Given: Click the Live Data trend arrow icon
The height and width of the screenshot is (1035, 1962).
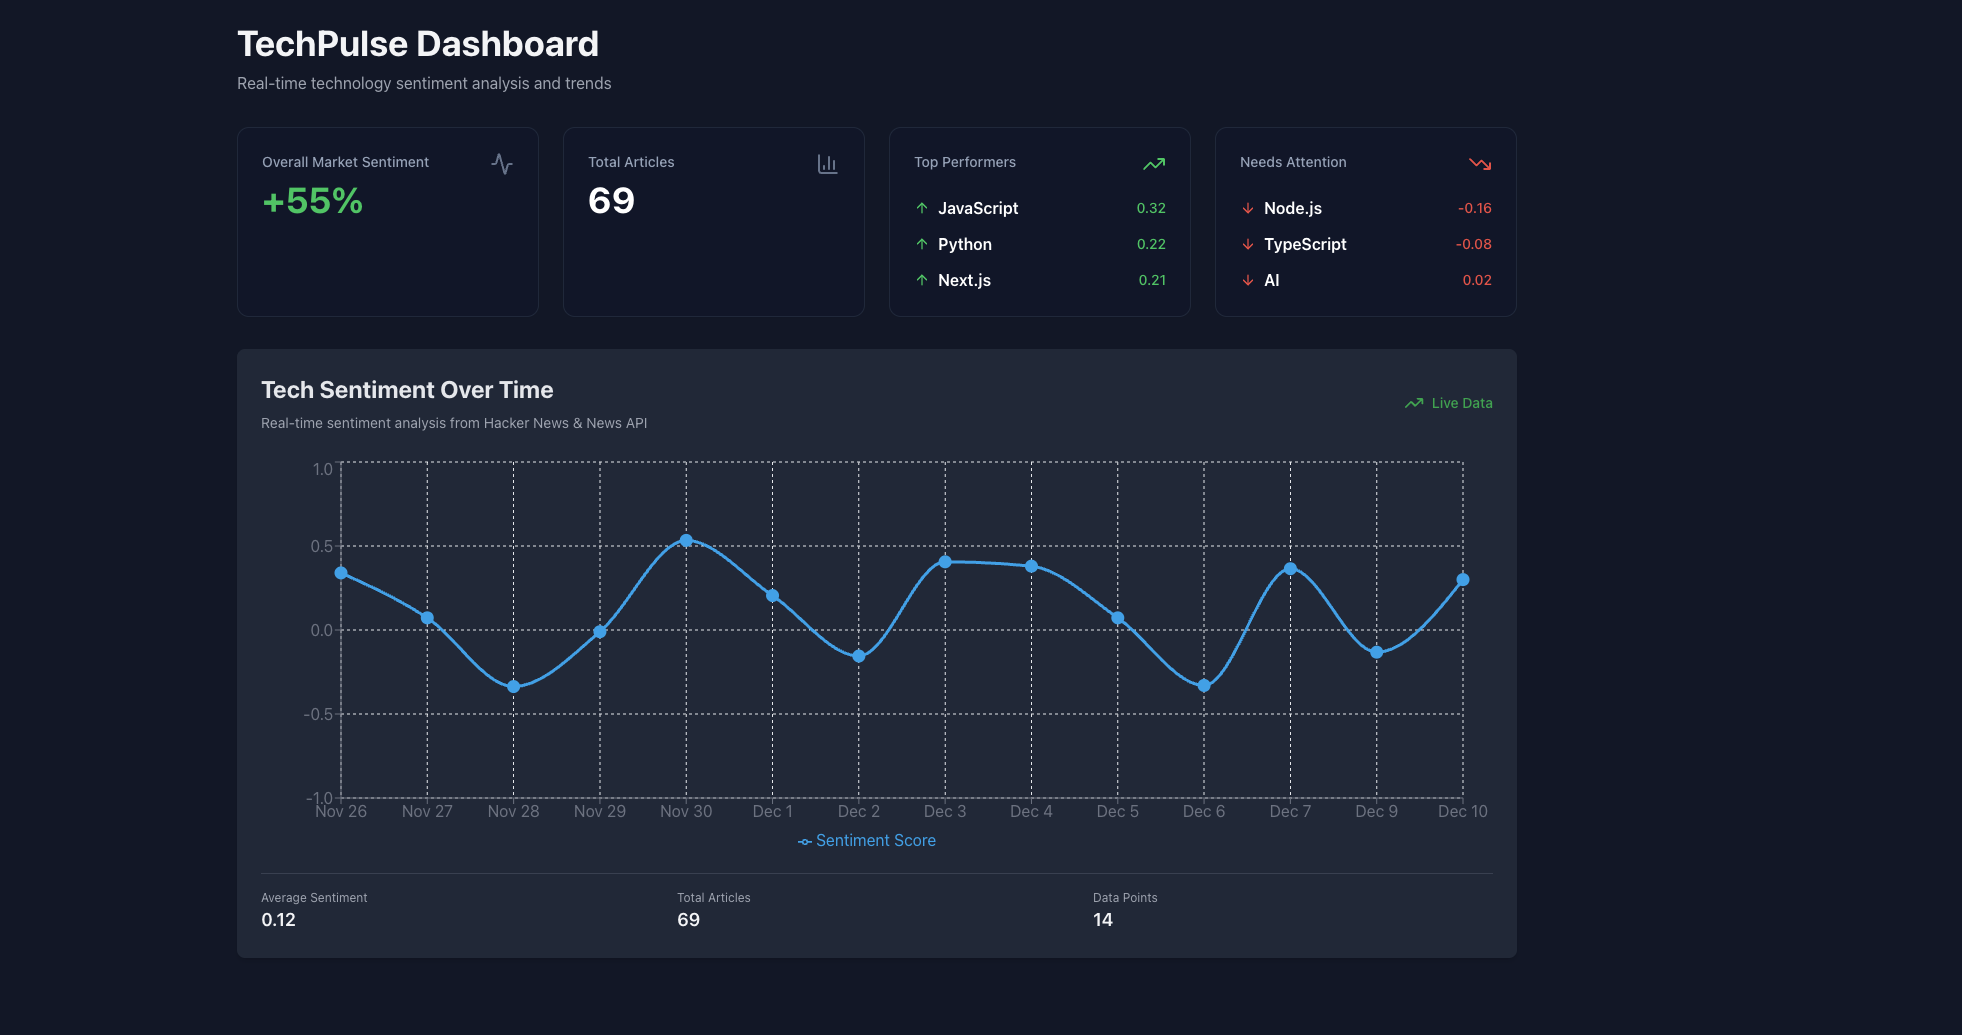Looking at the screenshot, I should pyautogui.click(x=1413, y=403).
